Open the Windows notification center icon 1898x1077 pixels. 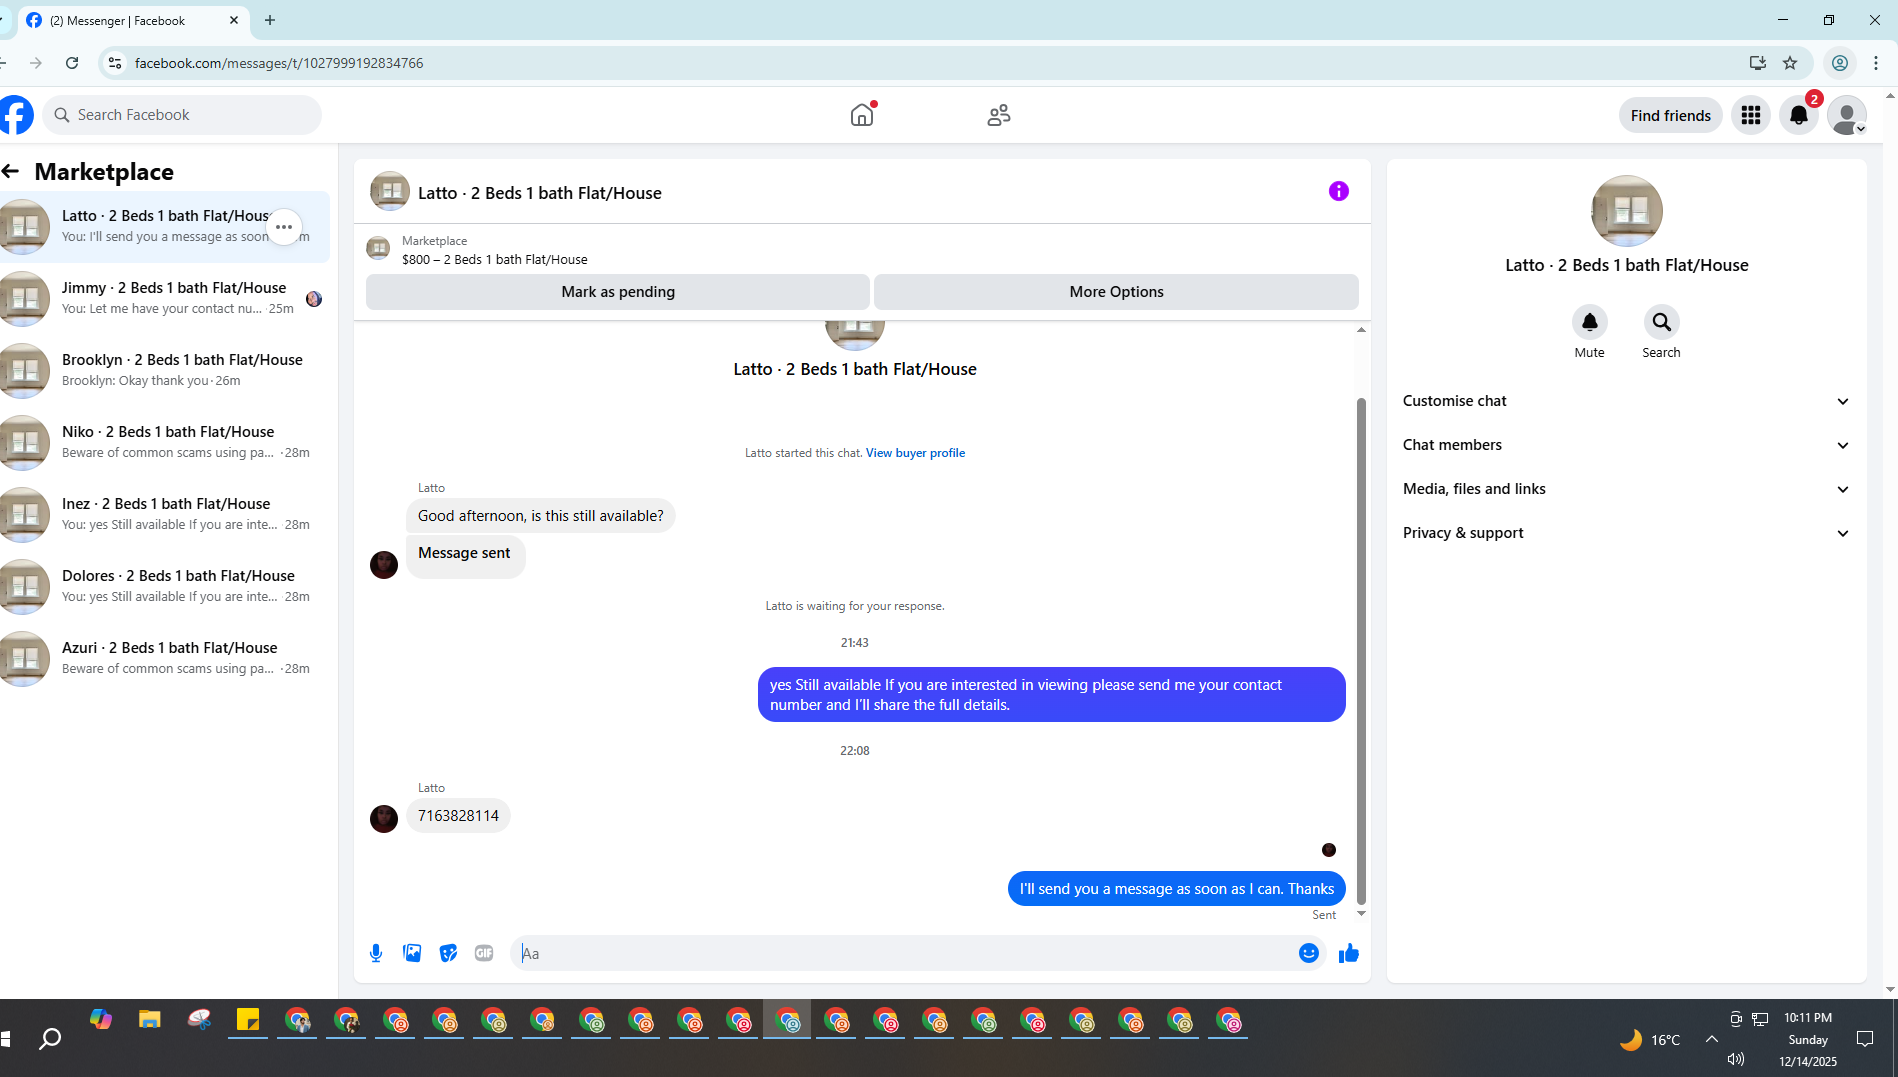[1864, 1039]
